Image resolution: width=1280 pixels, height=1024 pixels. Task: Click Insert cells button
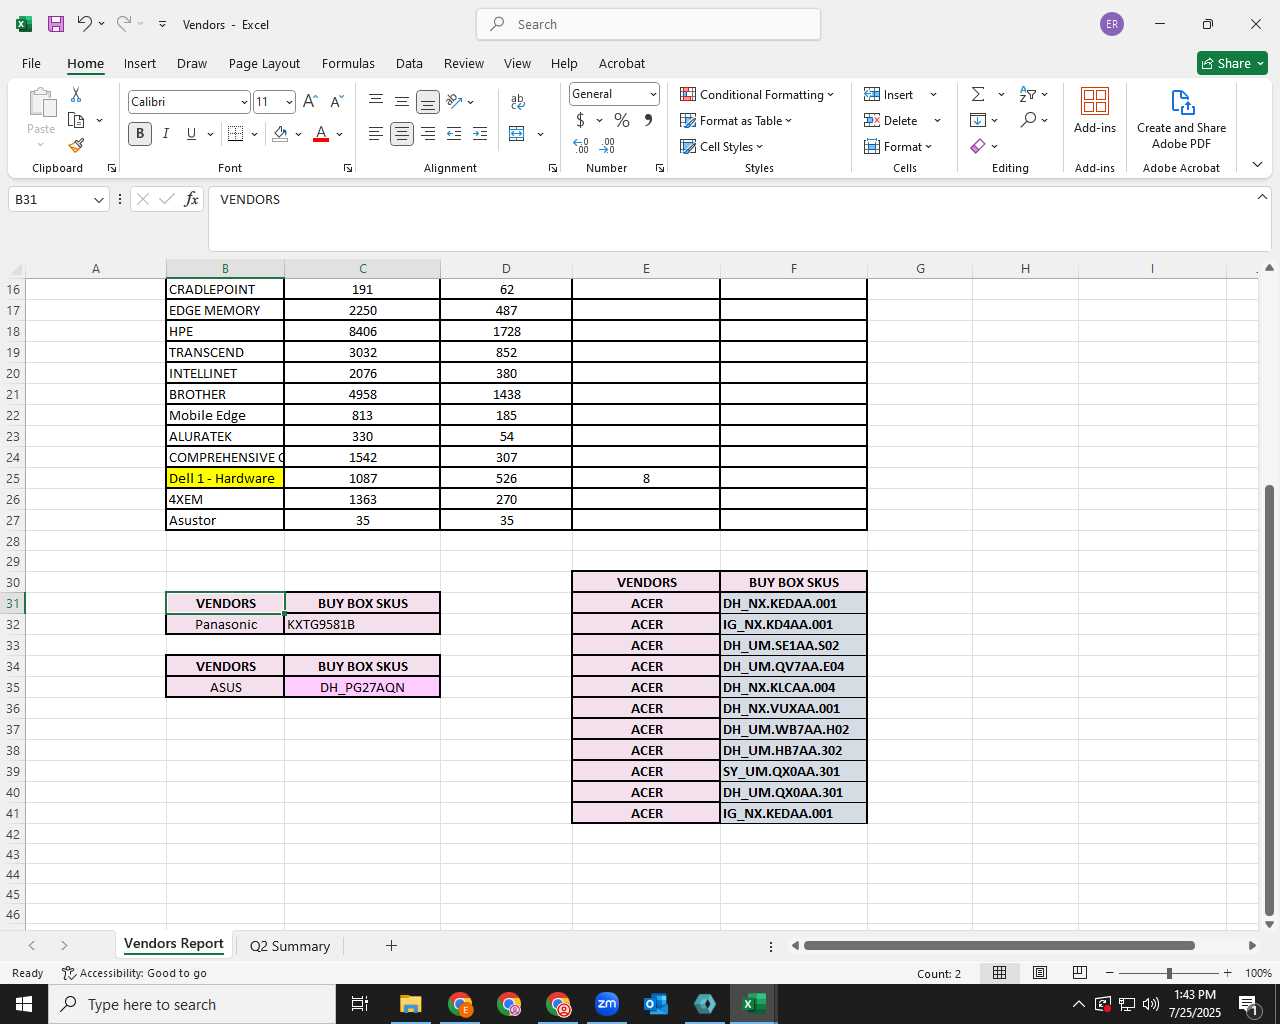(889, 94)
